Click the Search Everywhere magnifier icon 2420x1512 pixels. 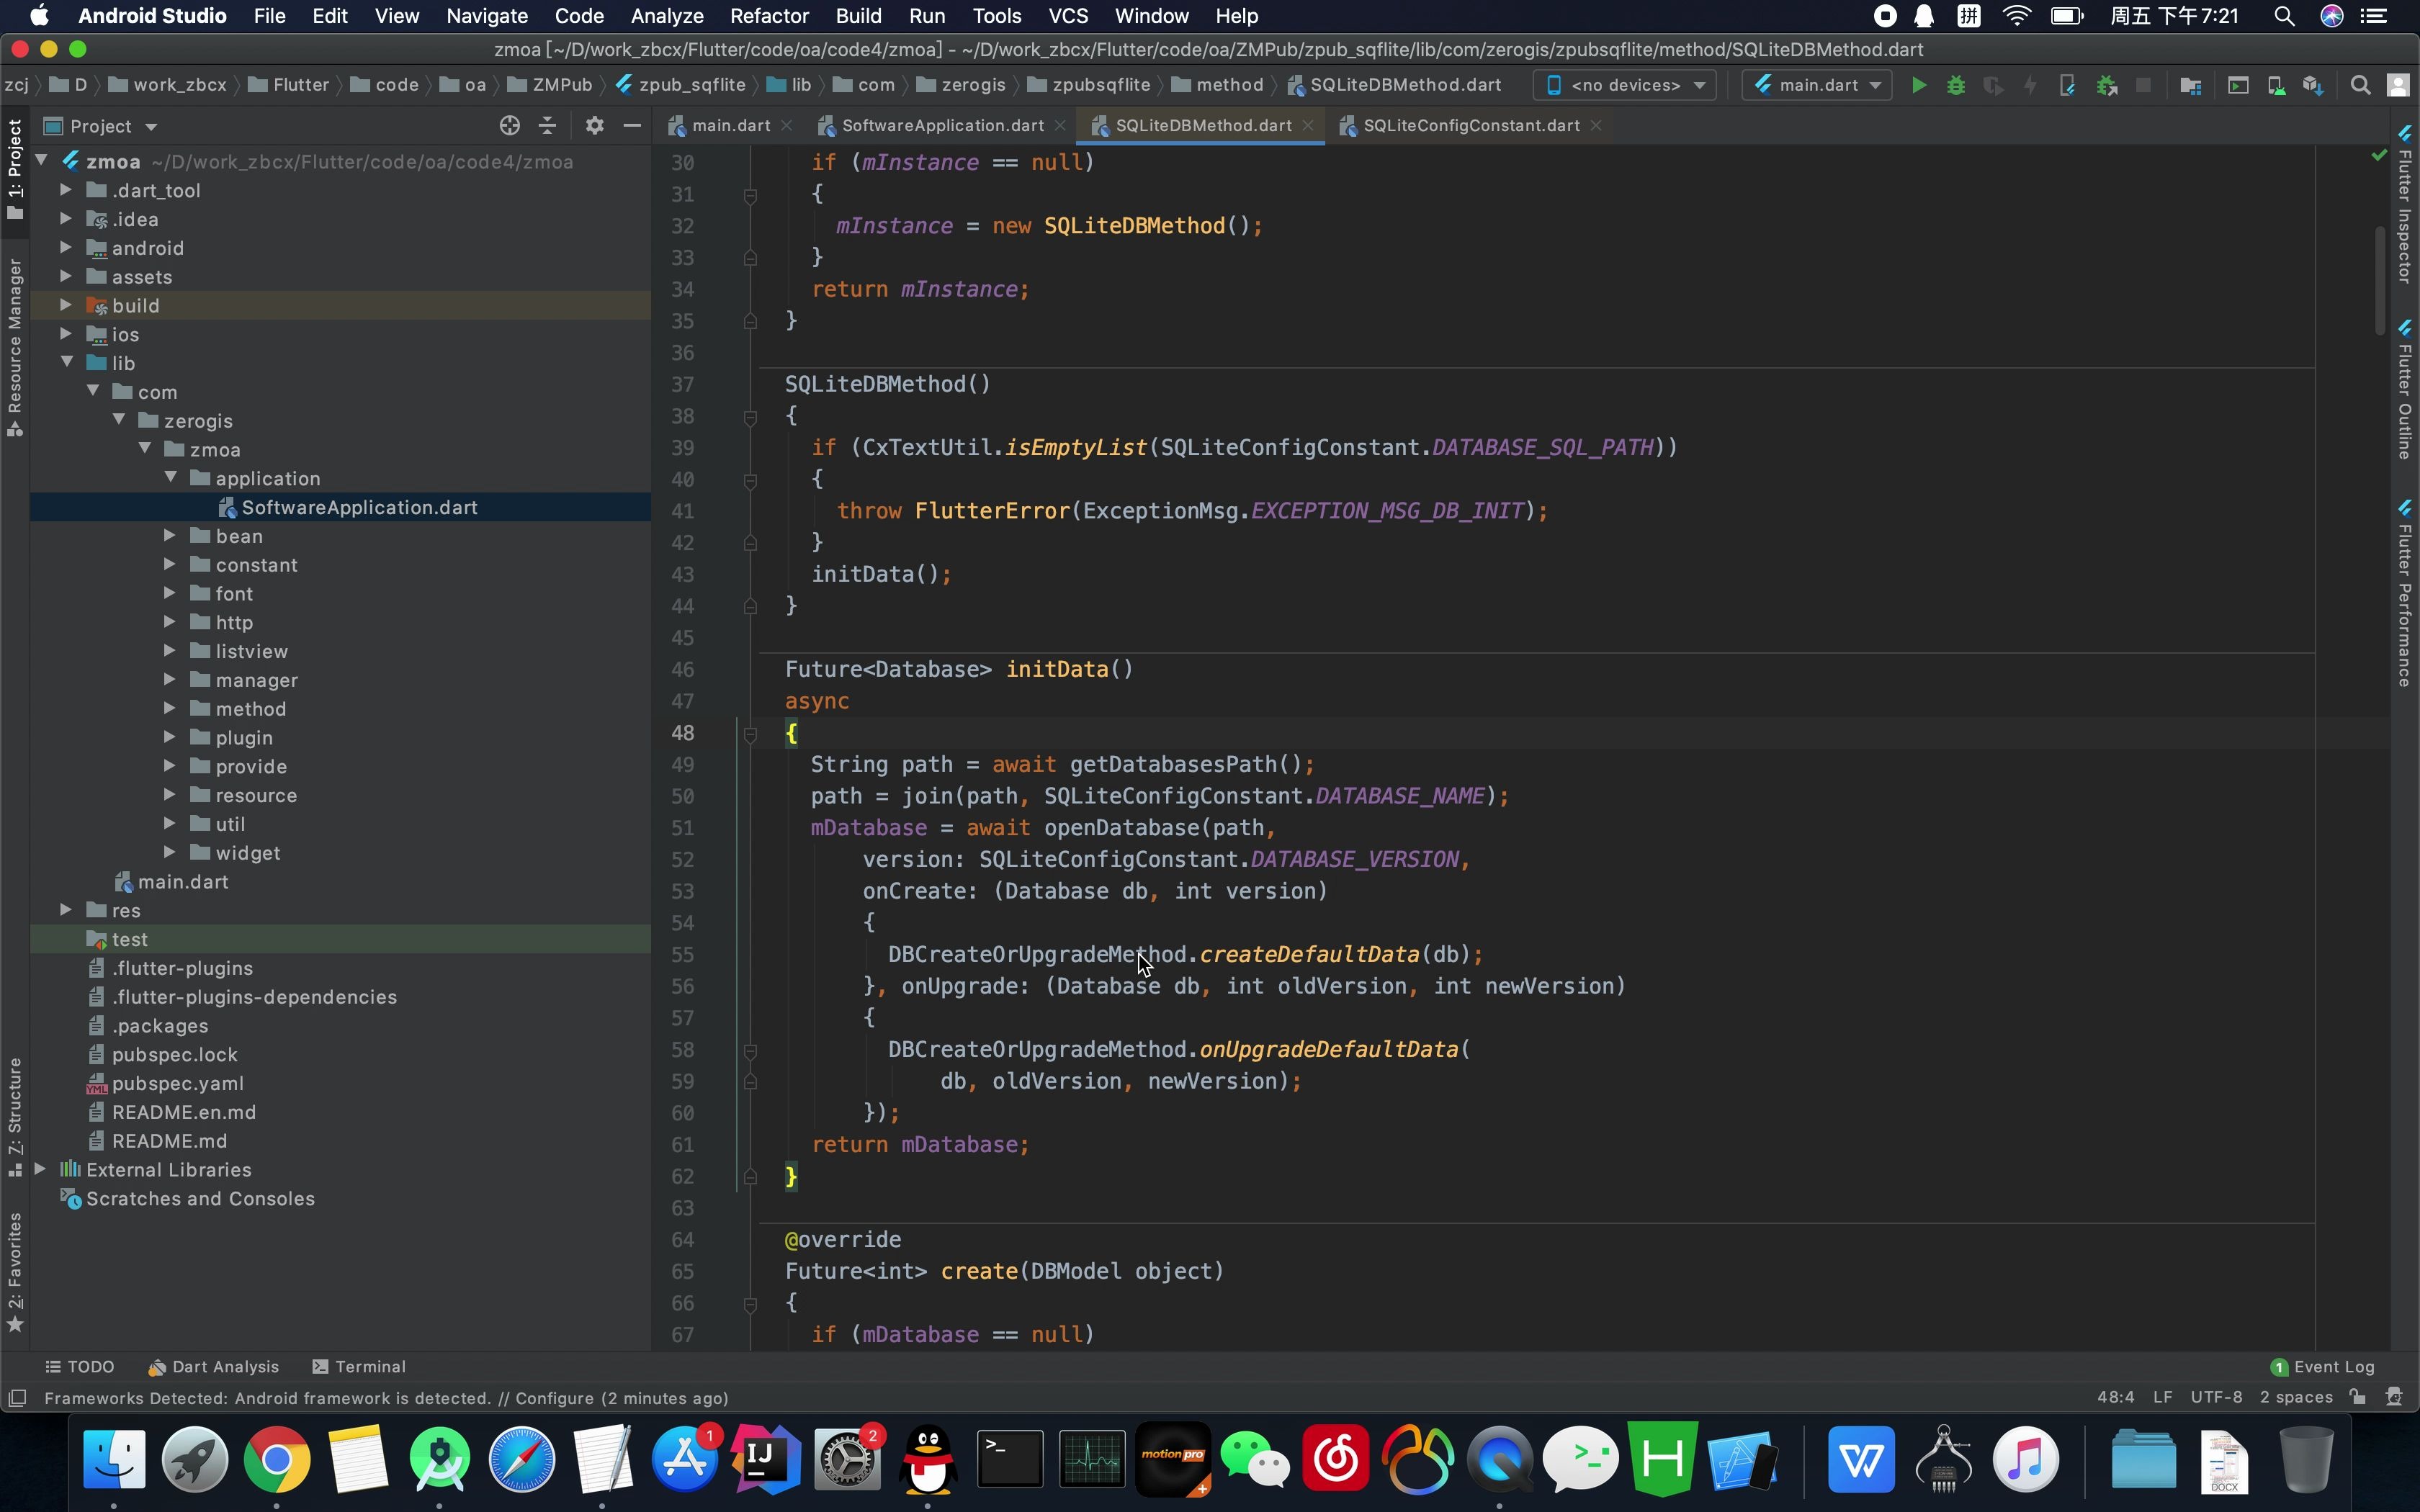click(x=2360, y=86)
